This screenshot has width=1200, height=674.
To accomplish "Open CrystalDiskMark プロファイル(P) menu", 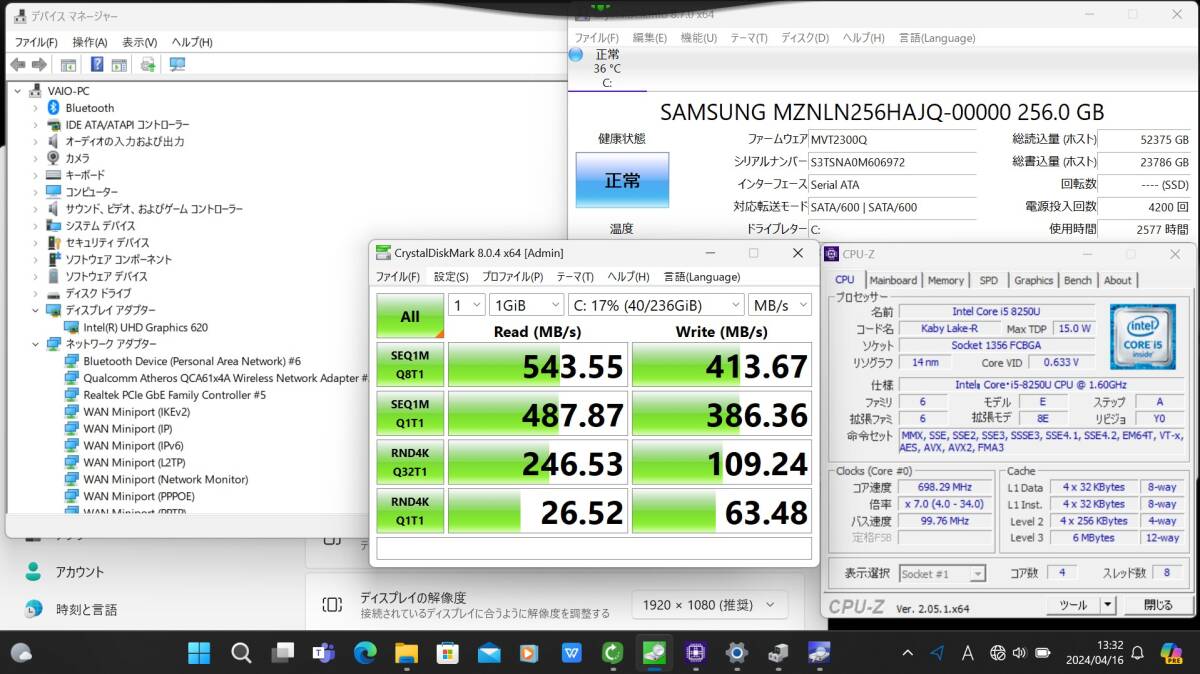I will pyautogui.click(x=512, y=277).
